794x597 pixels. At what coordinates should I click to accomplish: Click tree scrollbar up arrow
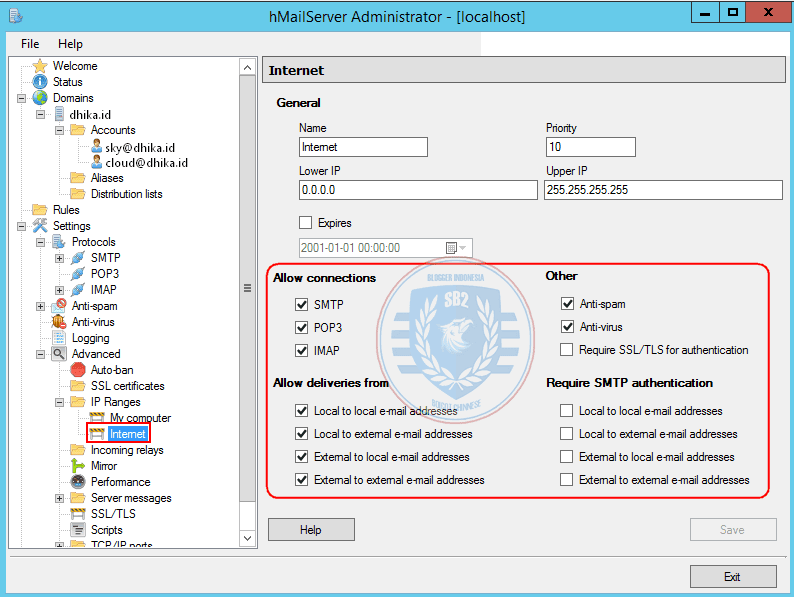pyautogui.click(x=247, y=67)
